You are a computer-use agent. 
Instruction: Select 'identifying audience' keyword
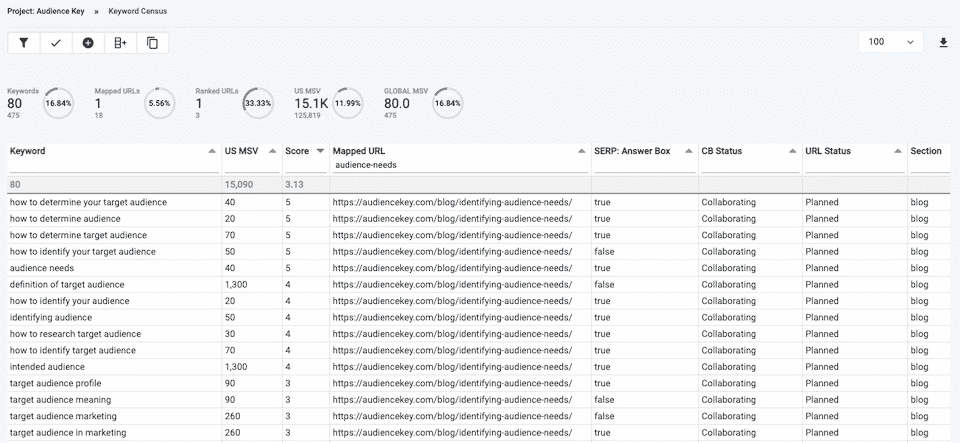(x=51, y=318)
